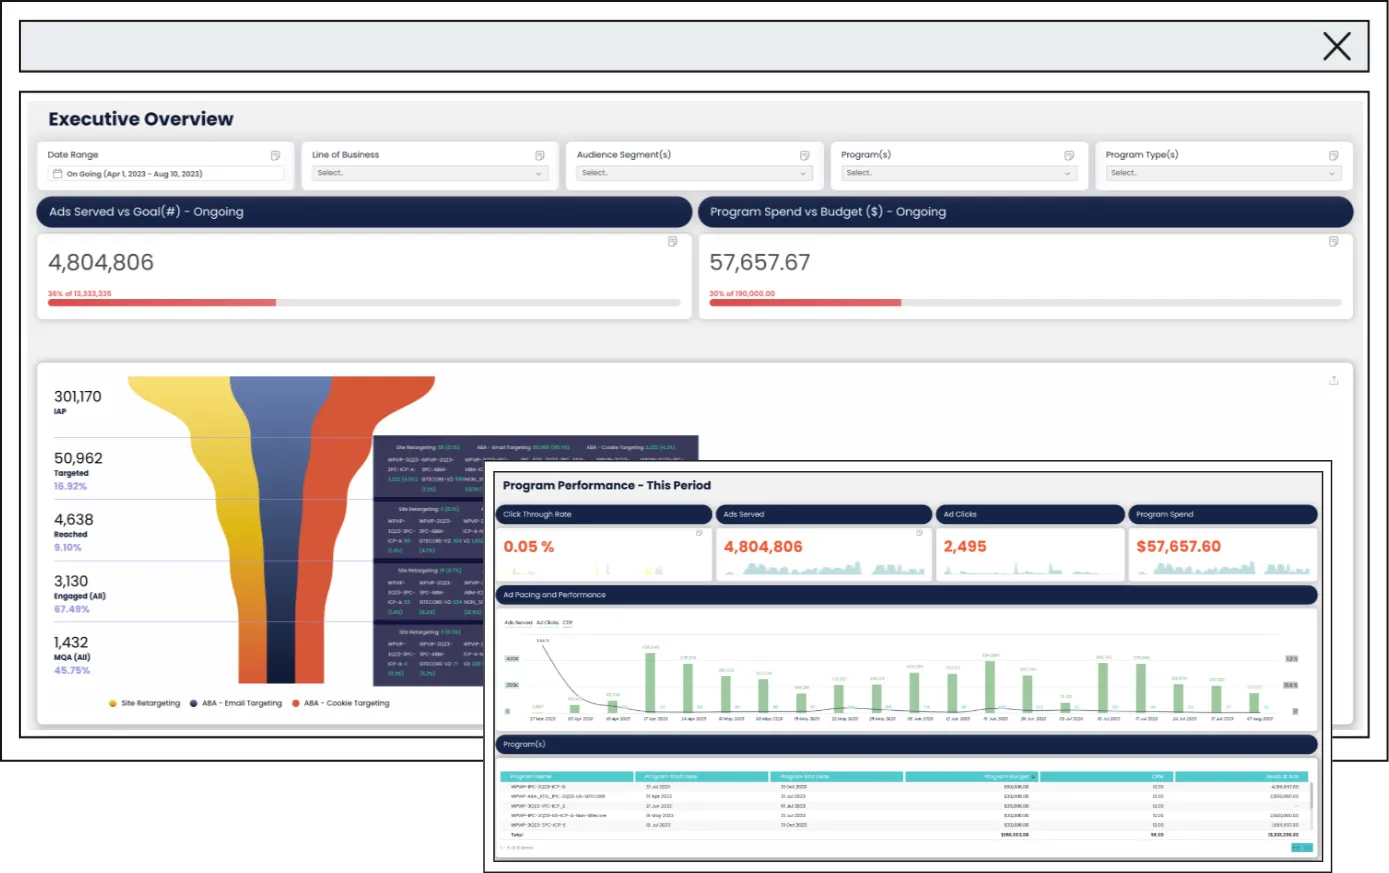Click the note icon in Program Type(s) filter

tap(1333, 156)
